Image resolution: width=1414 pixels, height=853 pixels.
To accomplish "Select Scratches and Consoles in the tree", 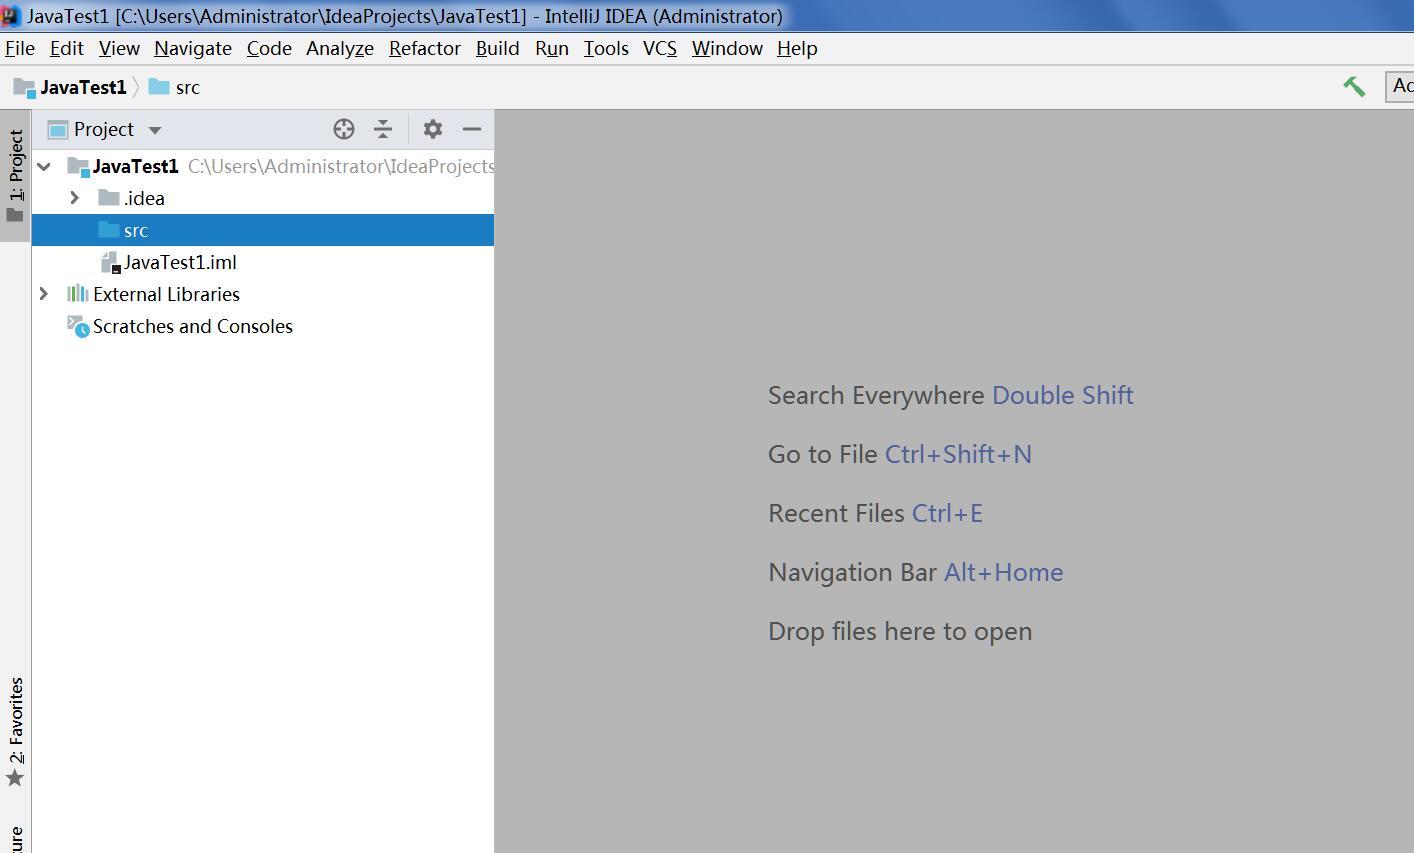I will 263,326.
